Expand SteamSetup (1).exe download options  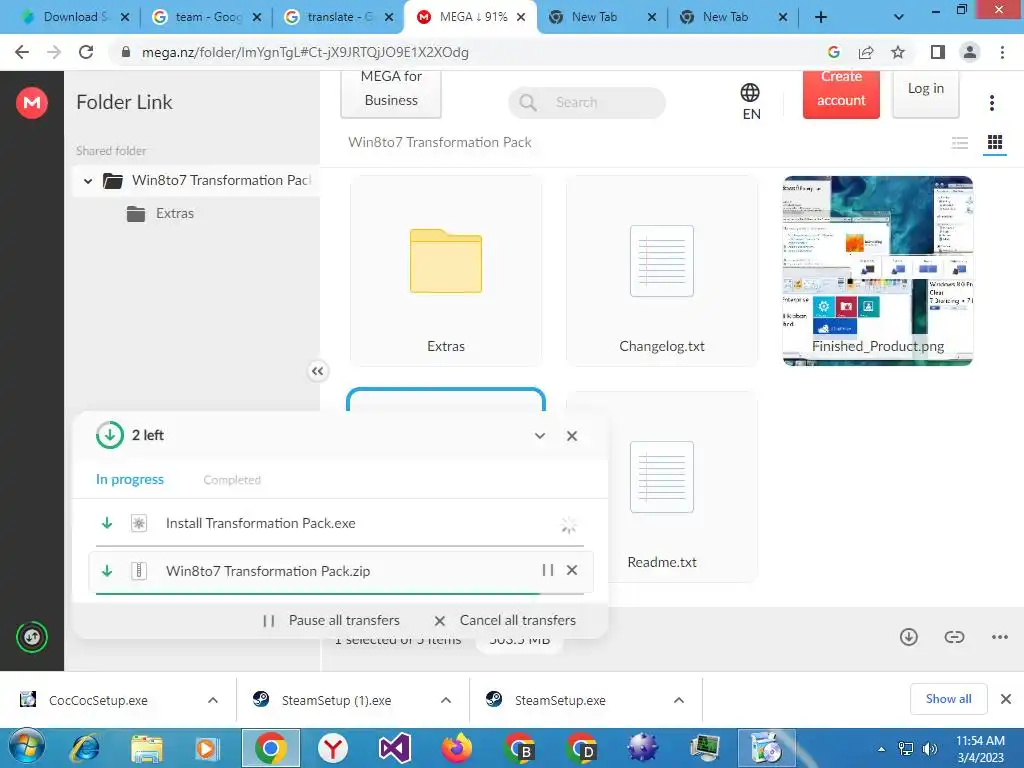point(445,700)
